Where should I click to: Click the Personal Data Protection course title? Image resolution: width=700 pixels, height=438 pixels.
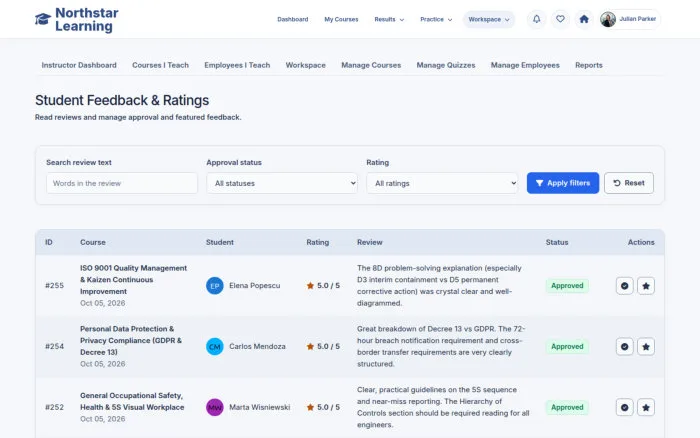pos(131,340)
